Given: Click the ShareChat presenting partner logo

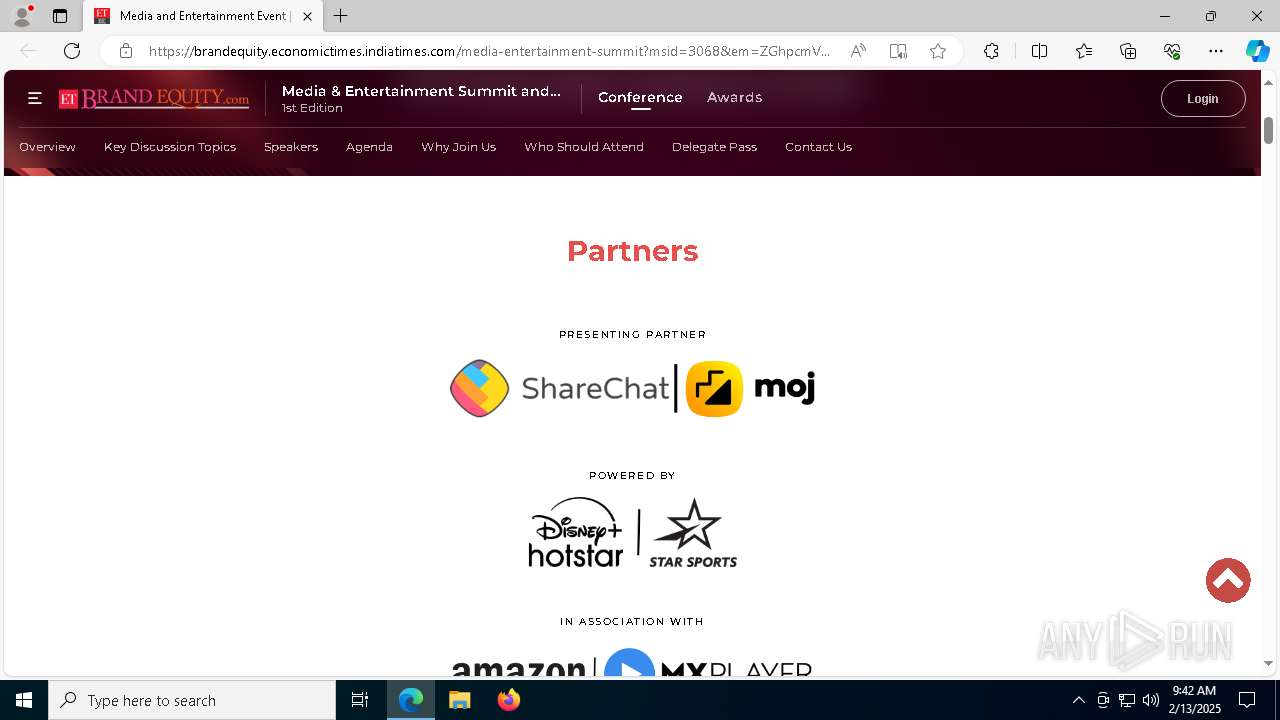Looking at the screenshot, I should [560, 388].
